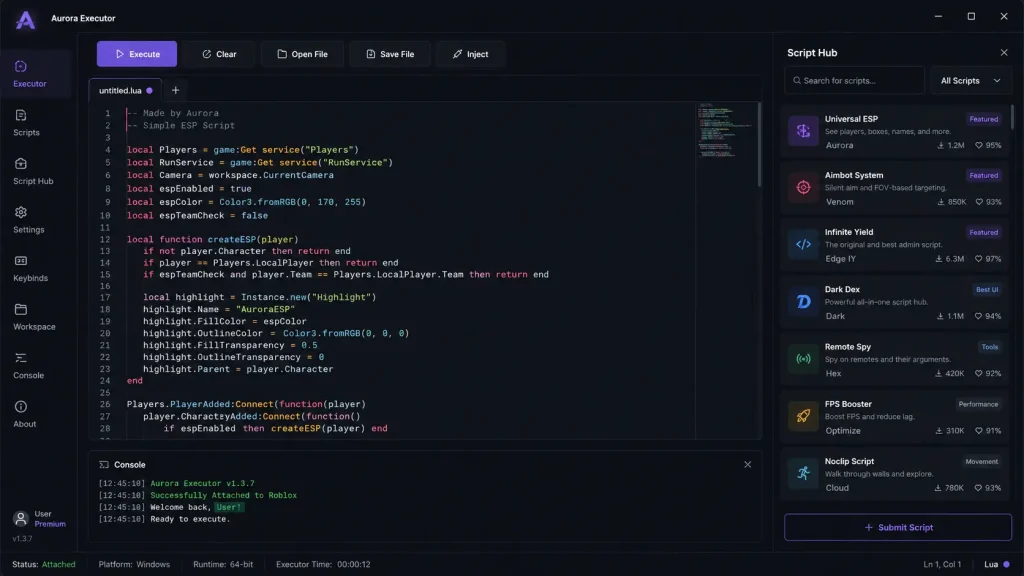Select the untitled.lua tab

click(125, 90)
